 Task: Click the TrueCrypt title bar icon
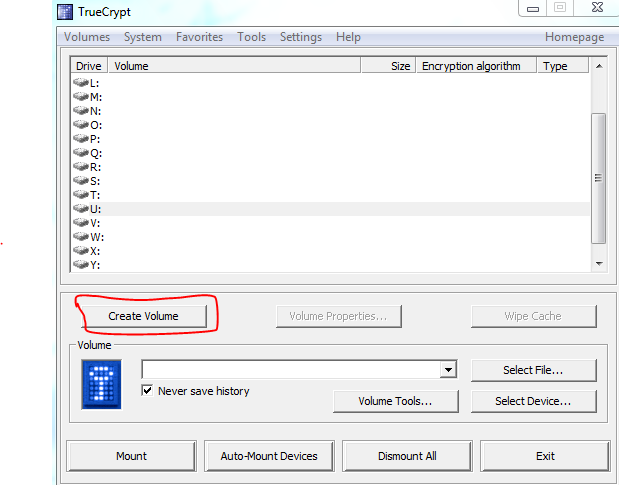[x=65, y=12]
